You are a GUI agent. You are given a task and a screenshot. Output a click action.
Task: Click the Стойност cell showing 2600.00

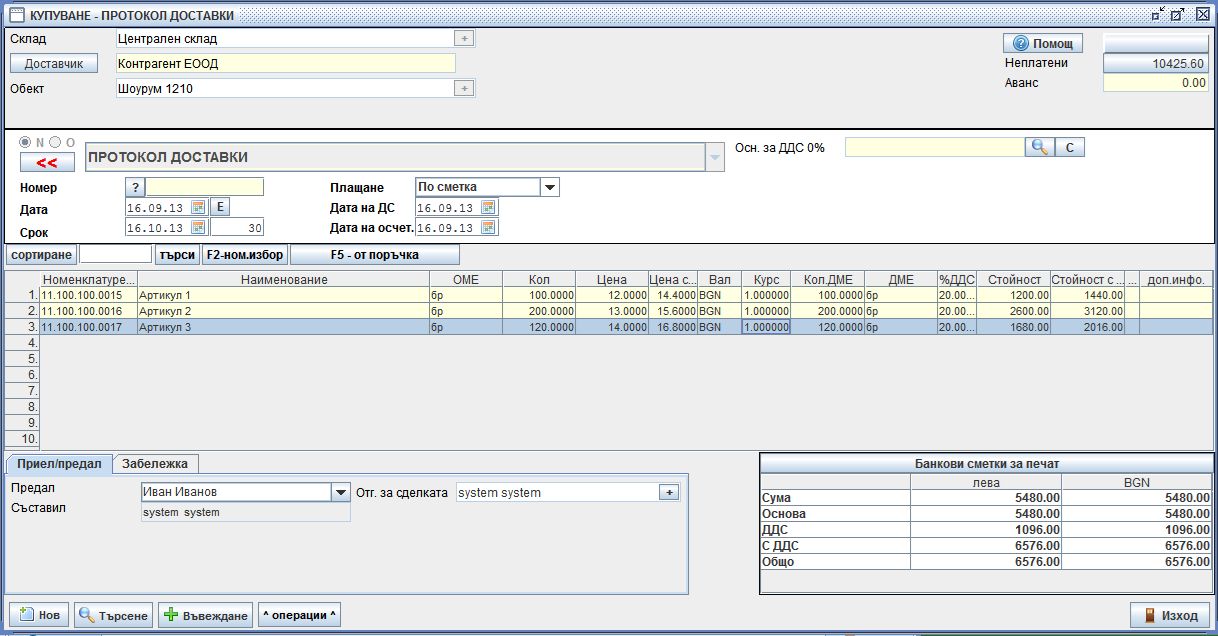point(1015,311)
